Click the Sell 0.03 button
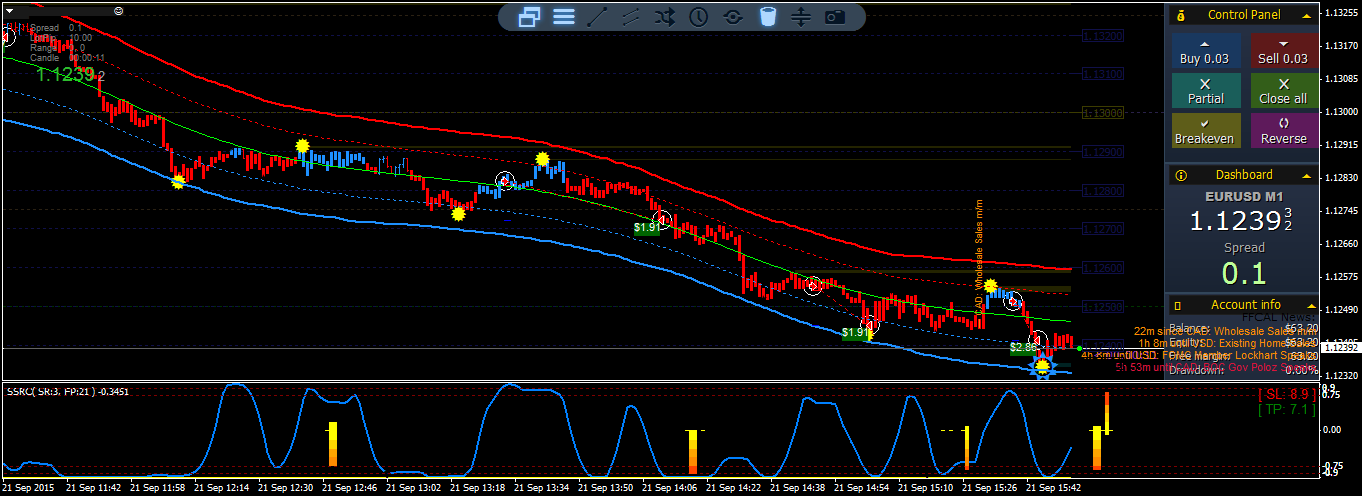Viewport: 1362px width, 496px height. 1284,51
